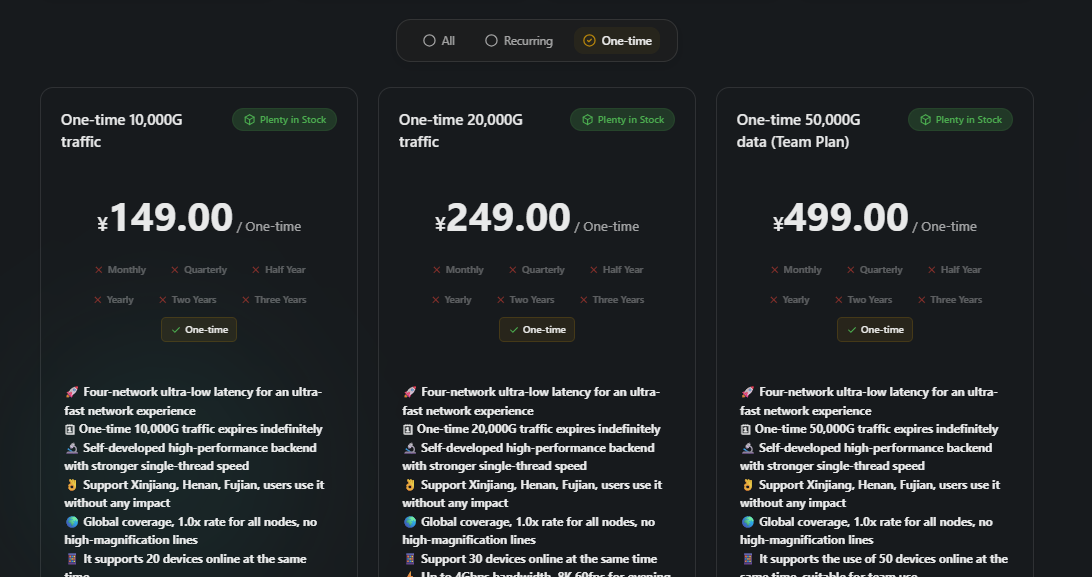Click the medal icon beside the Xinjiang support line
Image resolution: width=1092 pixels, height=577 pixels.
pyautogui.click(x=71, y=484)
